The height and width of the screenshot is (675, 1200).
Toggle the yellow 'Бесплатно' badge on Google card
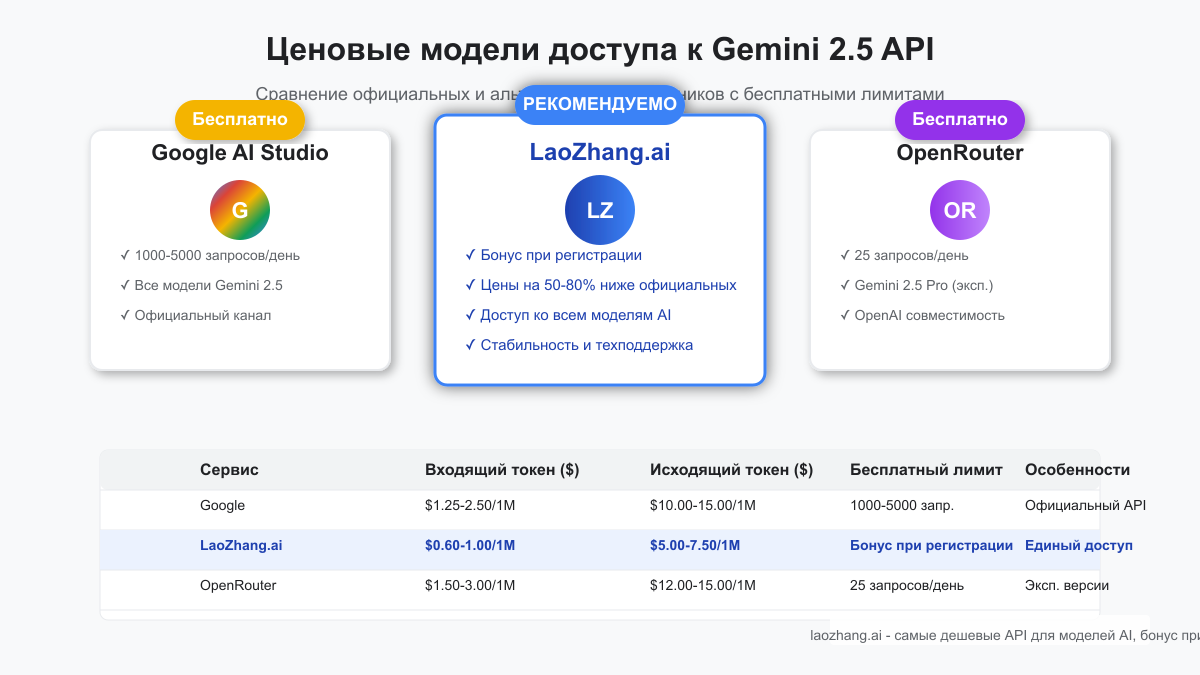click(240, 119)
